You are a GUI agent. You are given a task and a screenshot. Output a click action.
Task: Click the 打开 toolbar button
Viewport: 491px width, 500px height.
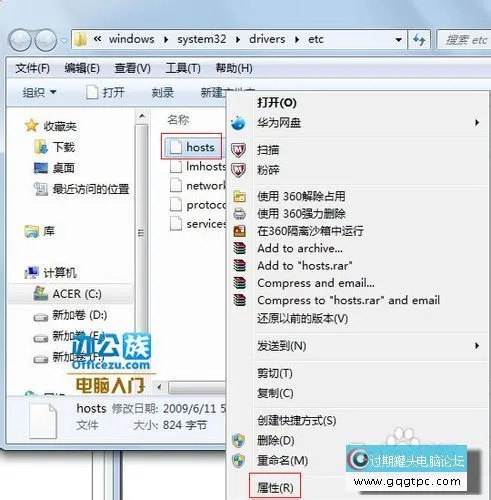pos(105,92)
